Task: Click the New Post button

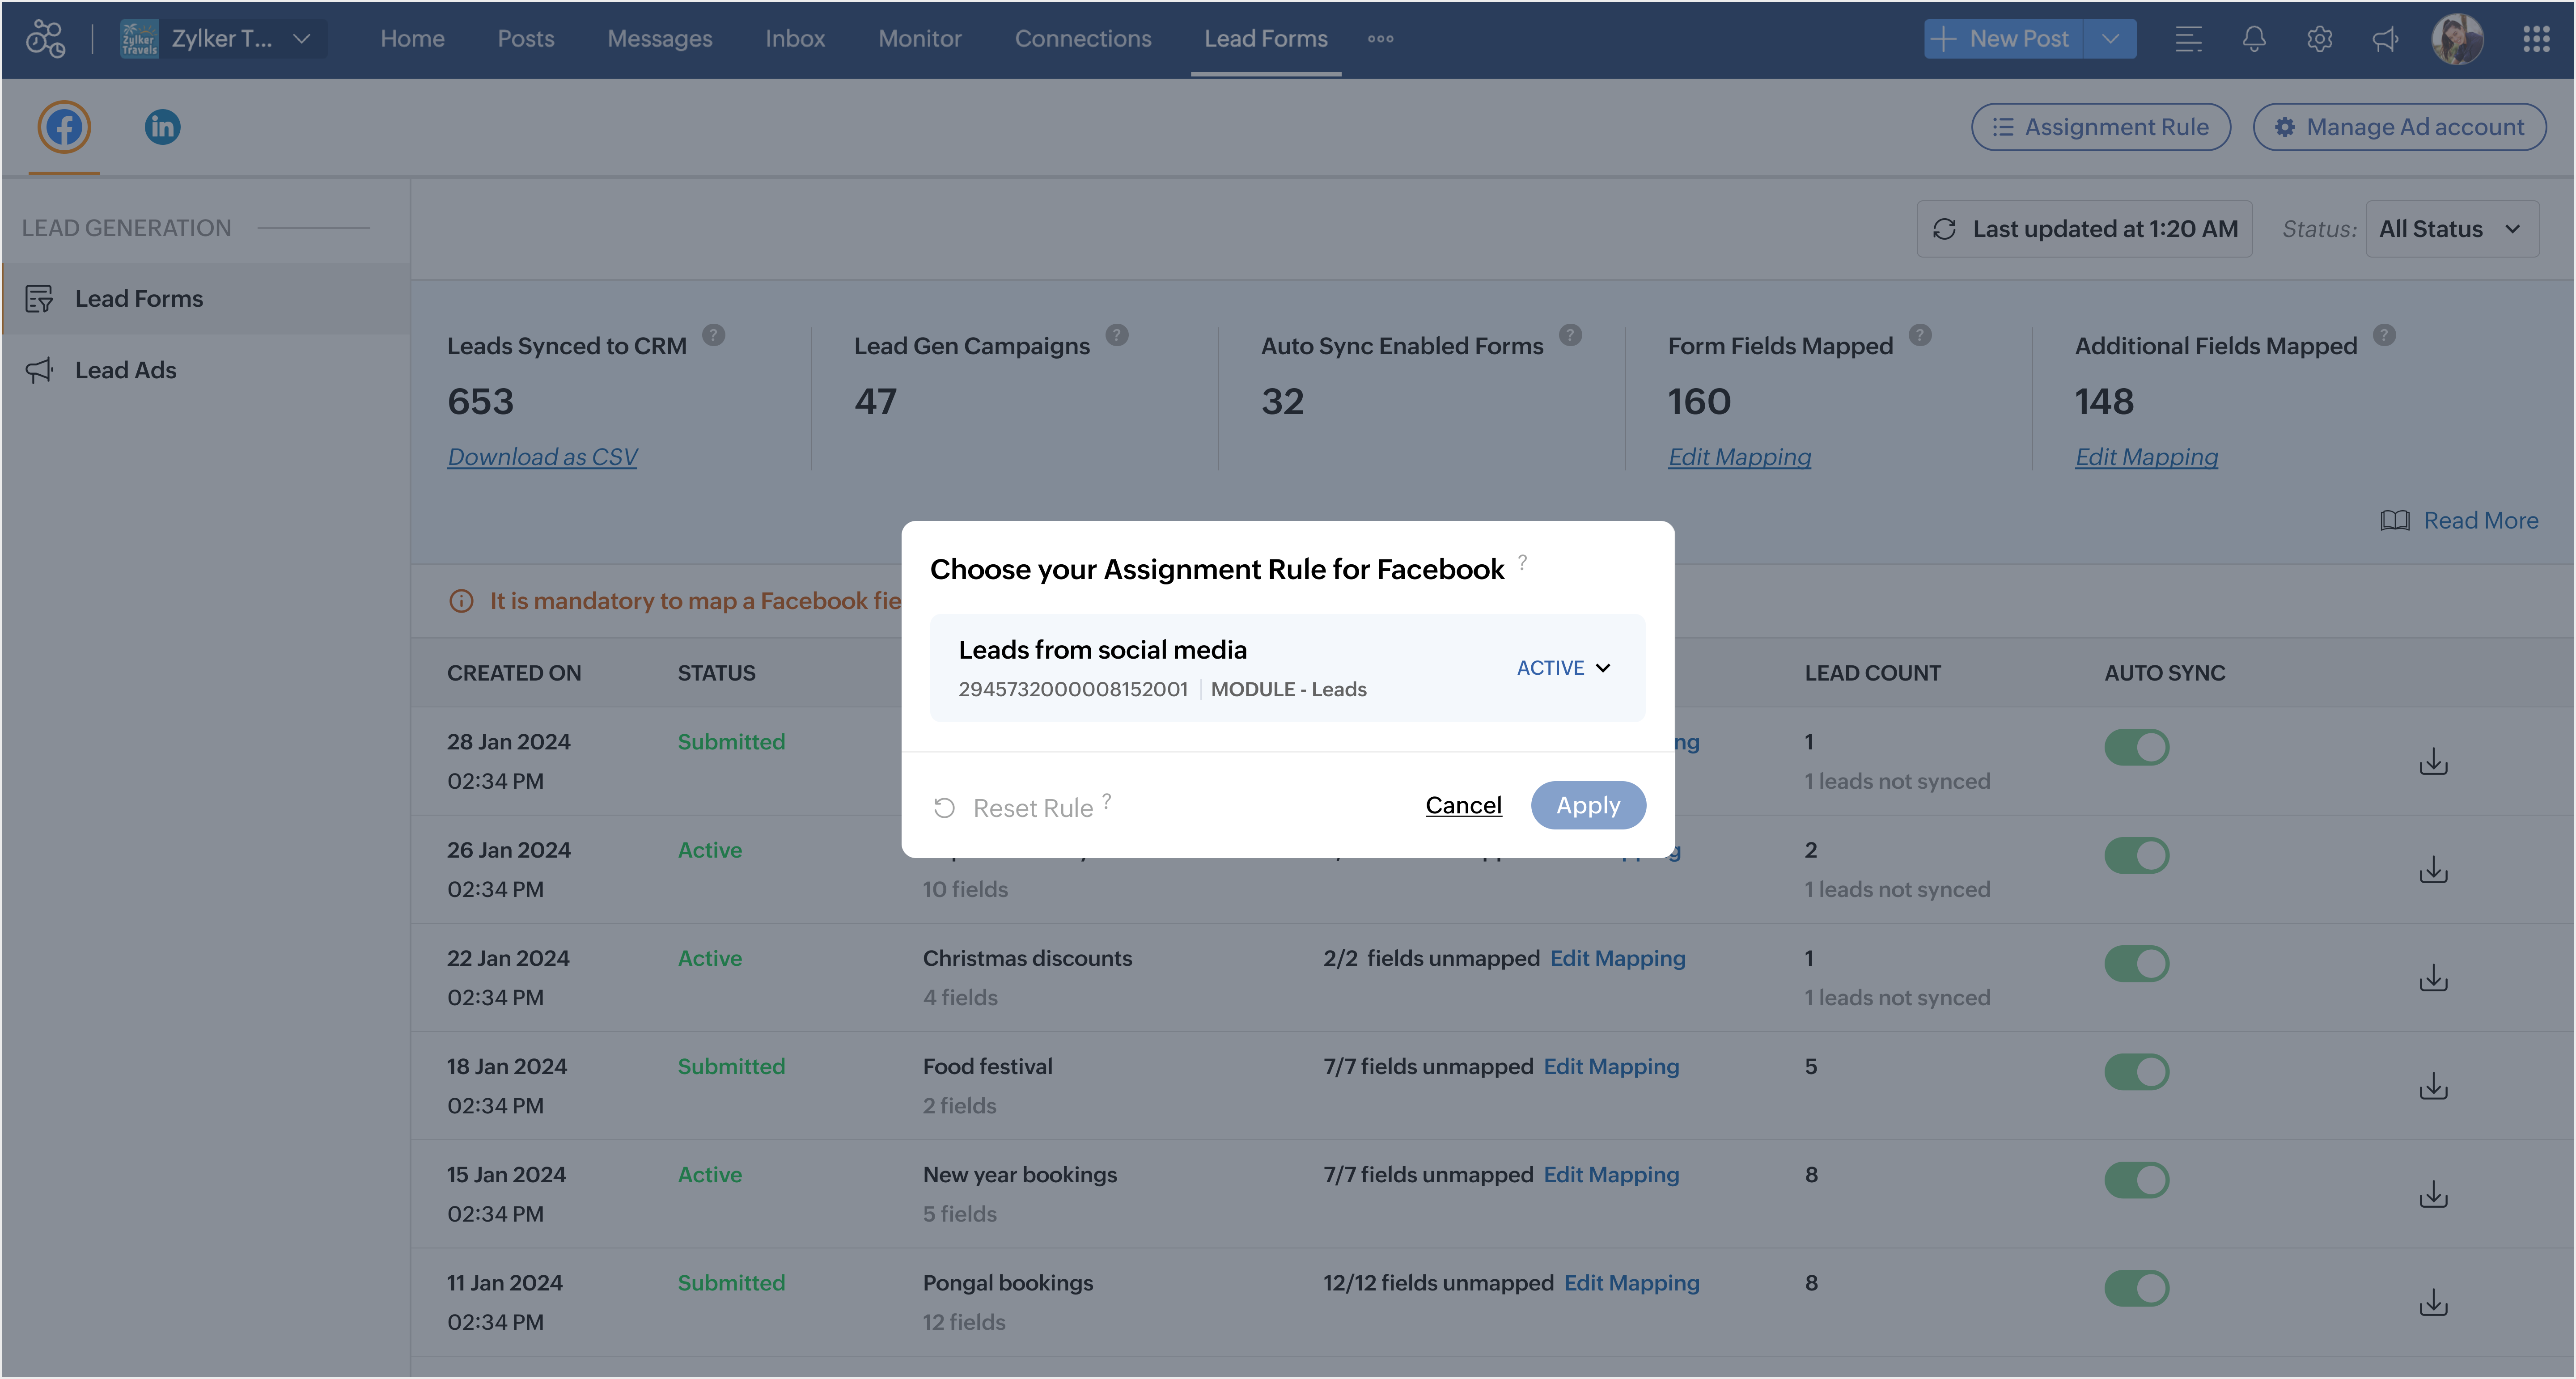Action: click(2003, 39)
